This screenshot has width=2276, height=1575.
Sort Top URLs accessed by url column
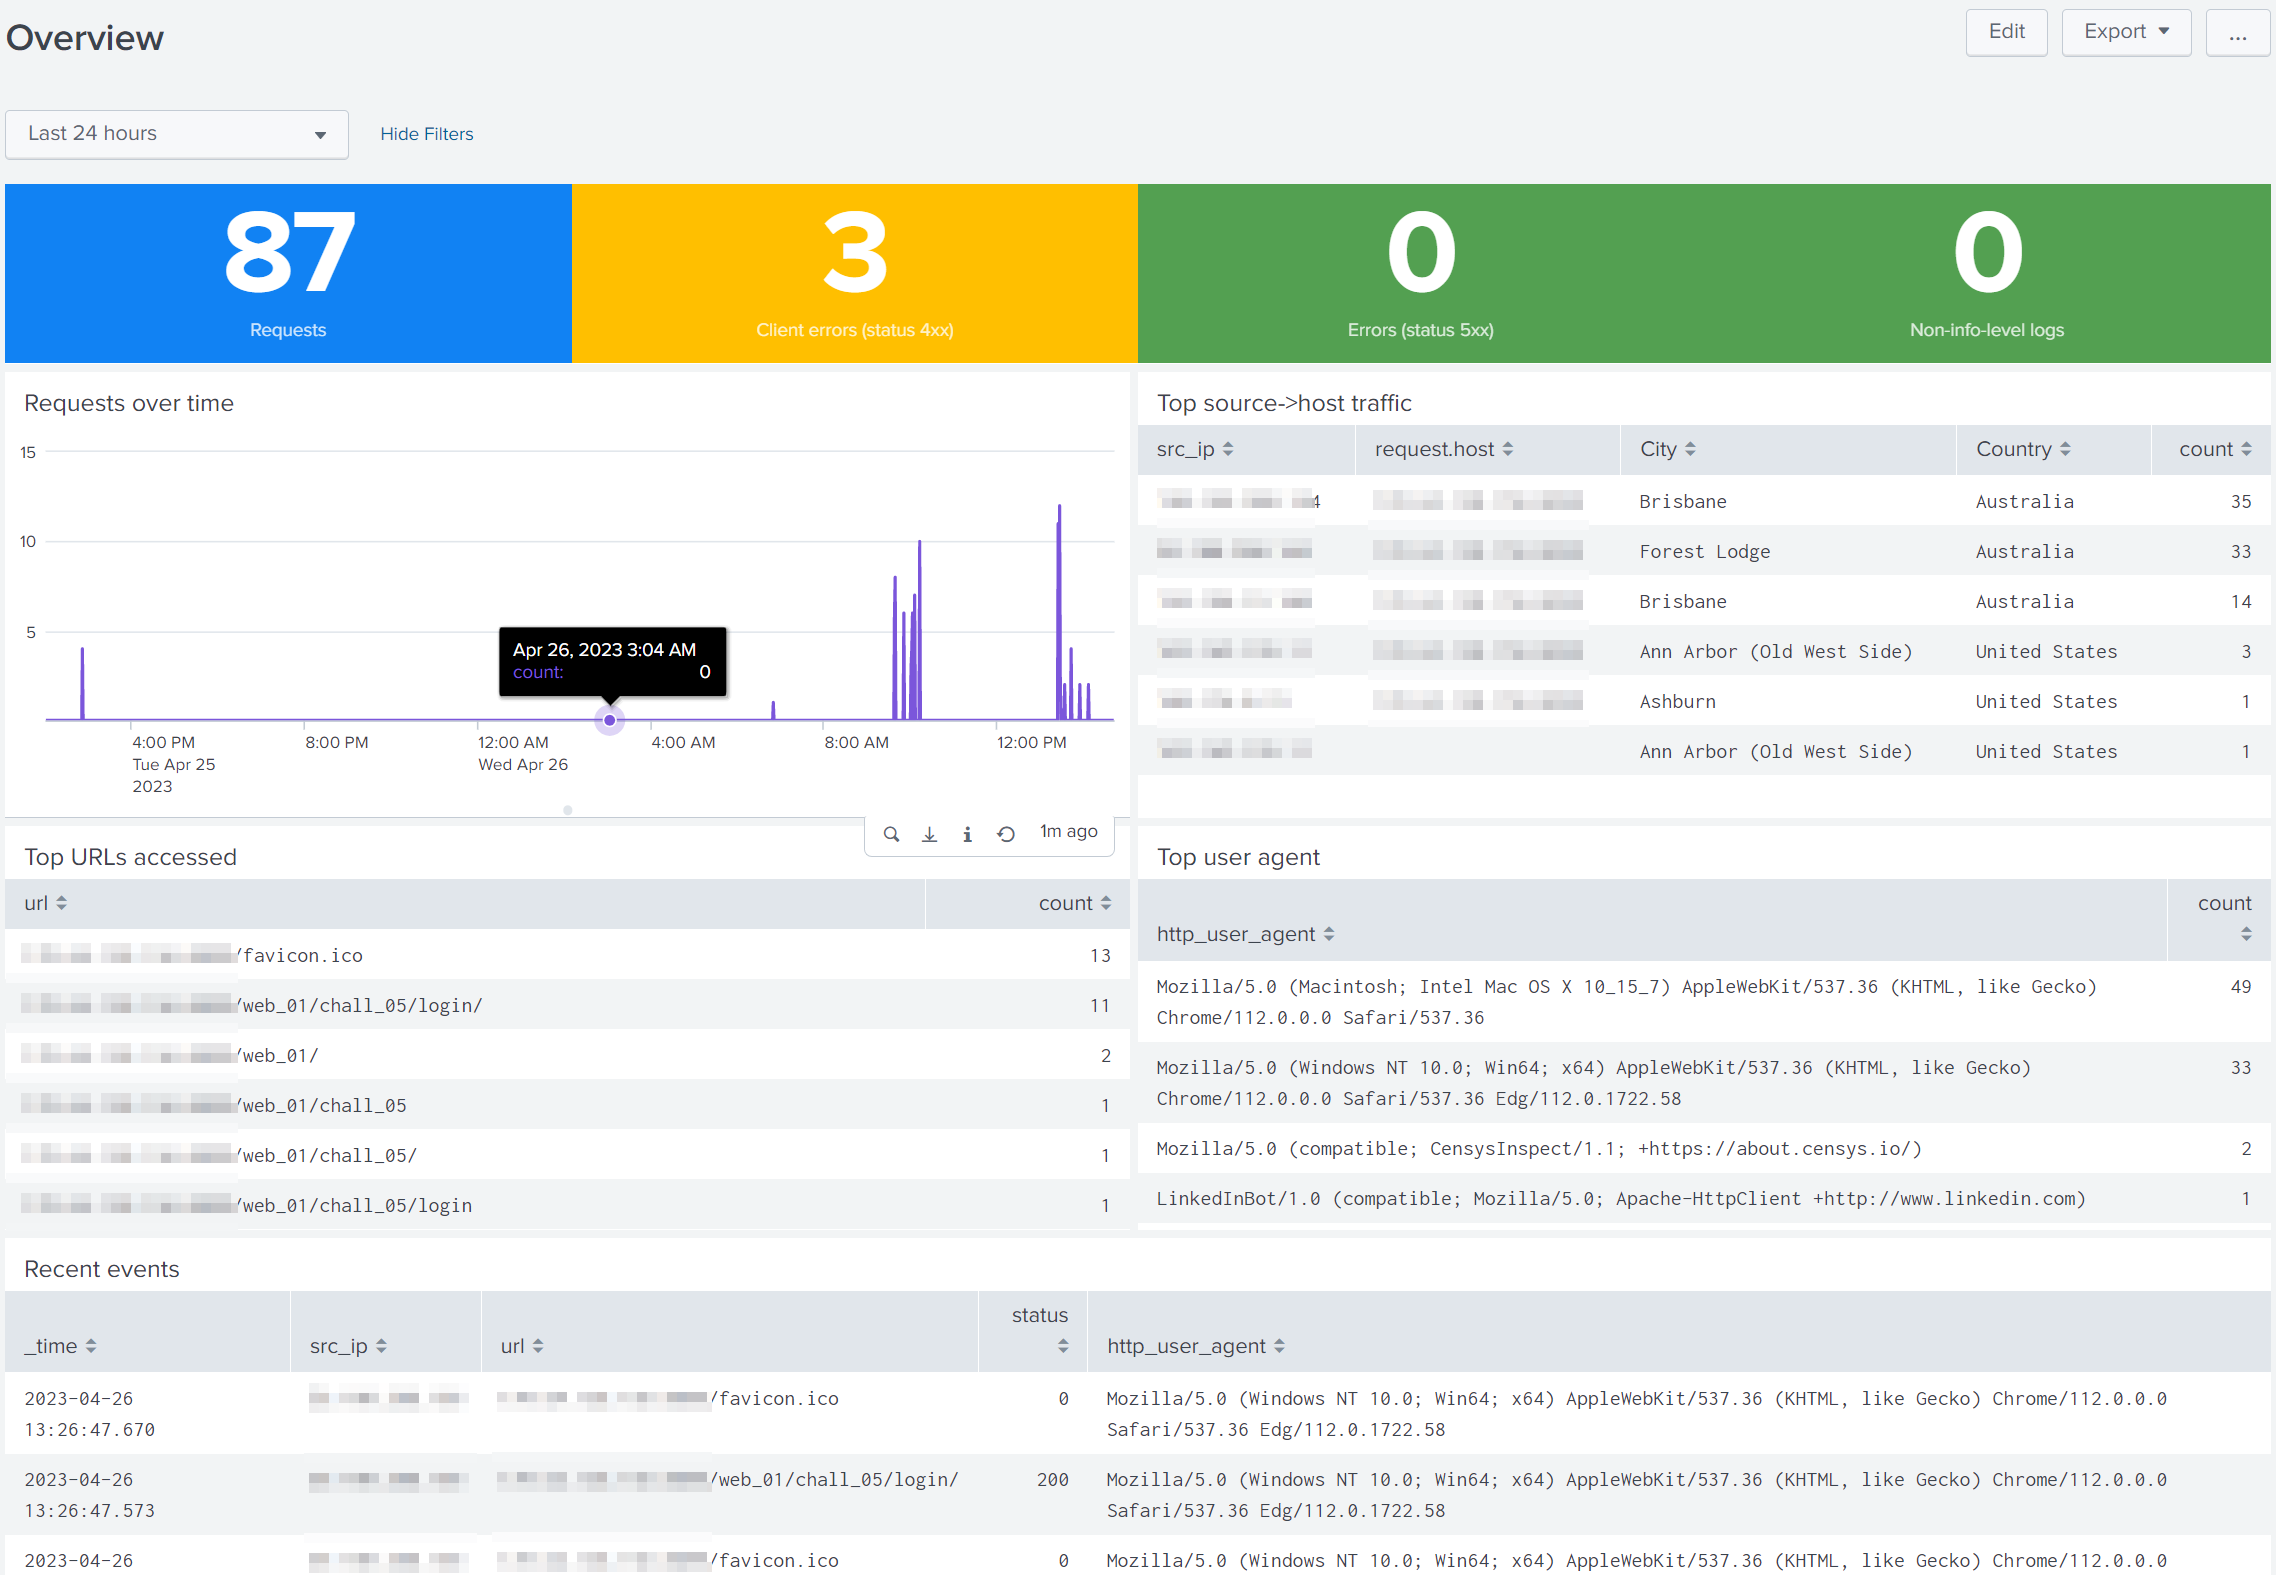[x=45, y=903]
